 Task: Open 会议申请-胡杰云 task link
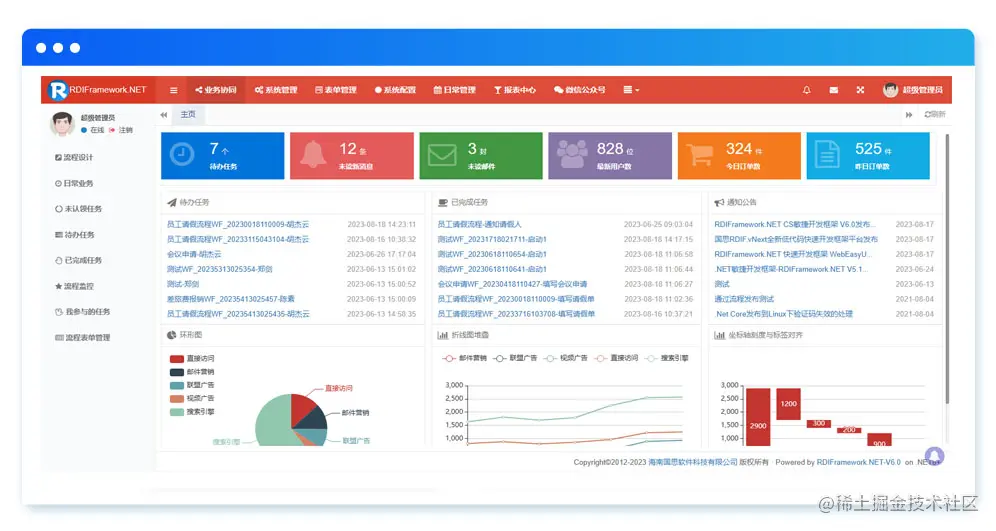[x=194, y=255]
